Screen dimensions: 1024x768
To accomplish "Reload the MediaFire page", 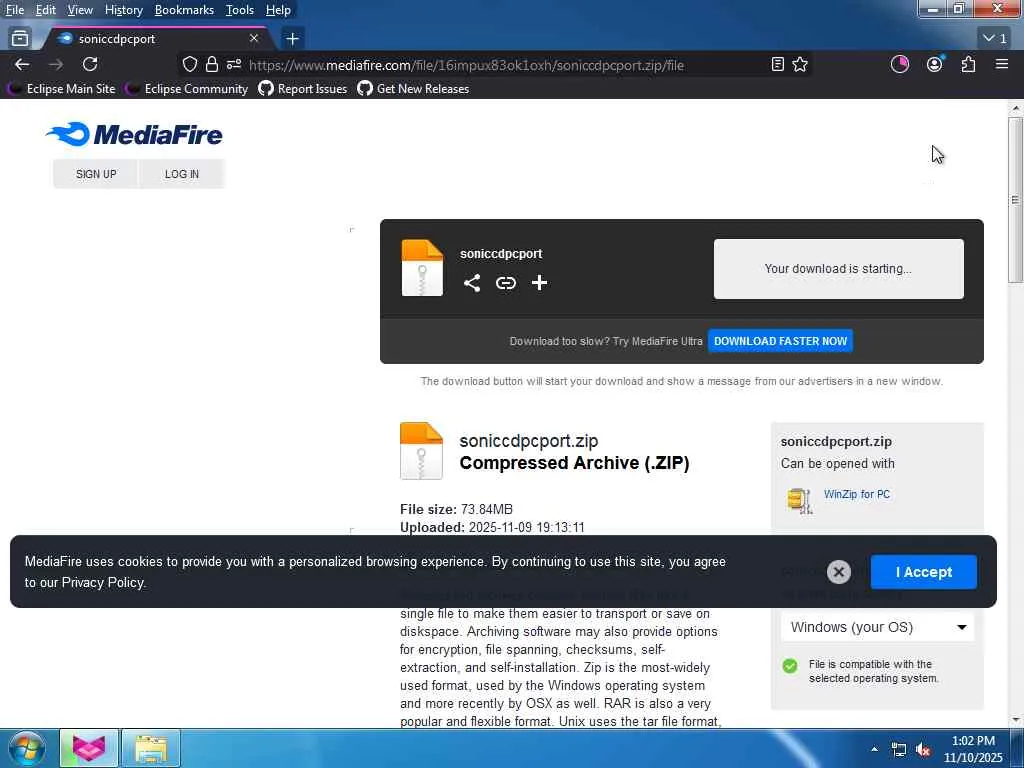I will click(90, 64).
